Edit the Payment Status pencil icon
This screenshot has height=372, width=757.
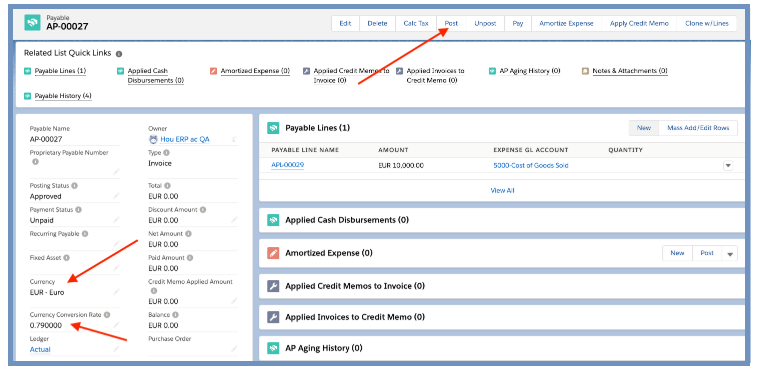tap(116, 220)
